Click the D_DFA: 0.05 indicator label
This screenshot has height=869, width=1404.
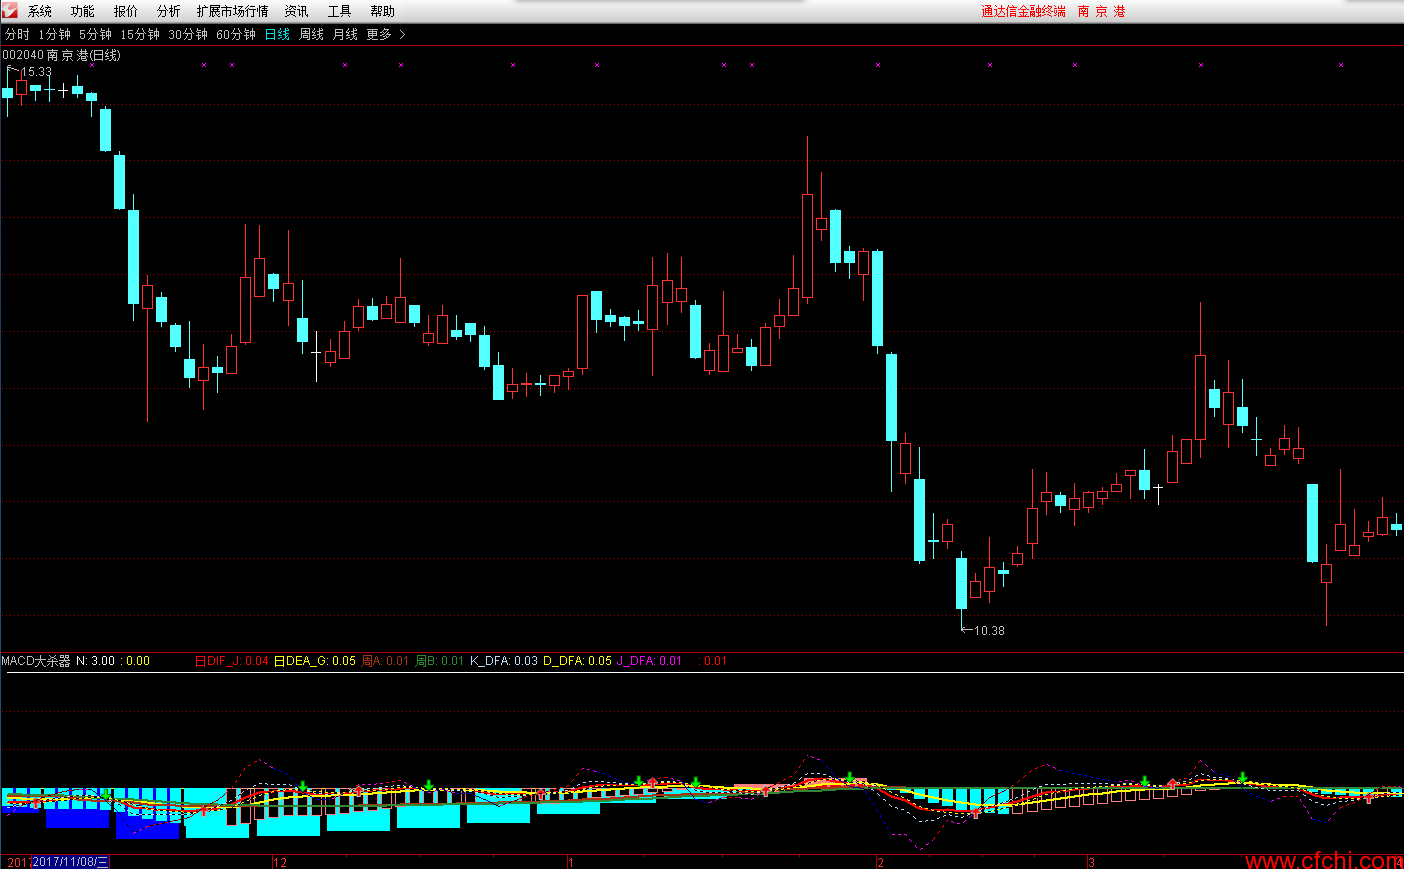(577, 661)
